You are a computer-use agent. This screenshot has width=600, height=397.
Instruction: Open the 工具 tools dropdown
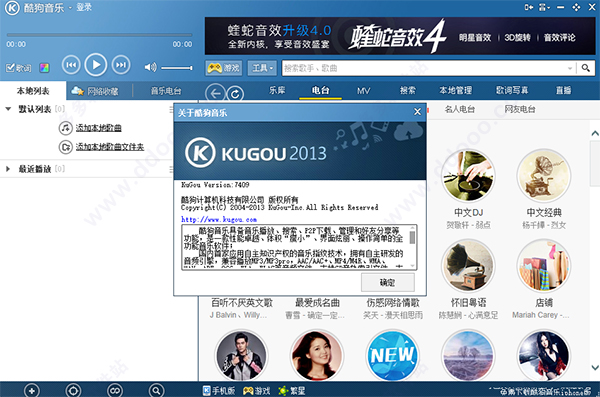262,68
